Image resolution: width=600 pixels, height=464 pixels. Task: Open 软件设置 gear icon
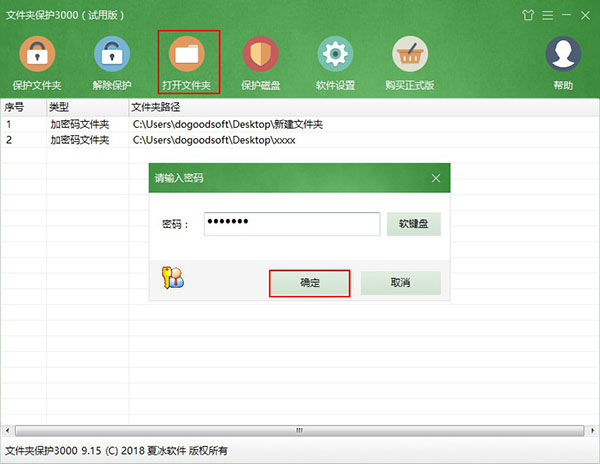[x=335, y=54]
